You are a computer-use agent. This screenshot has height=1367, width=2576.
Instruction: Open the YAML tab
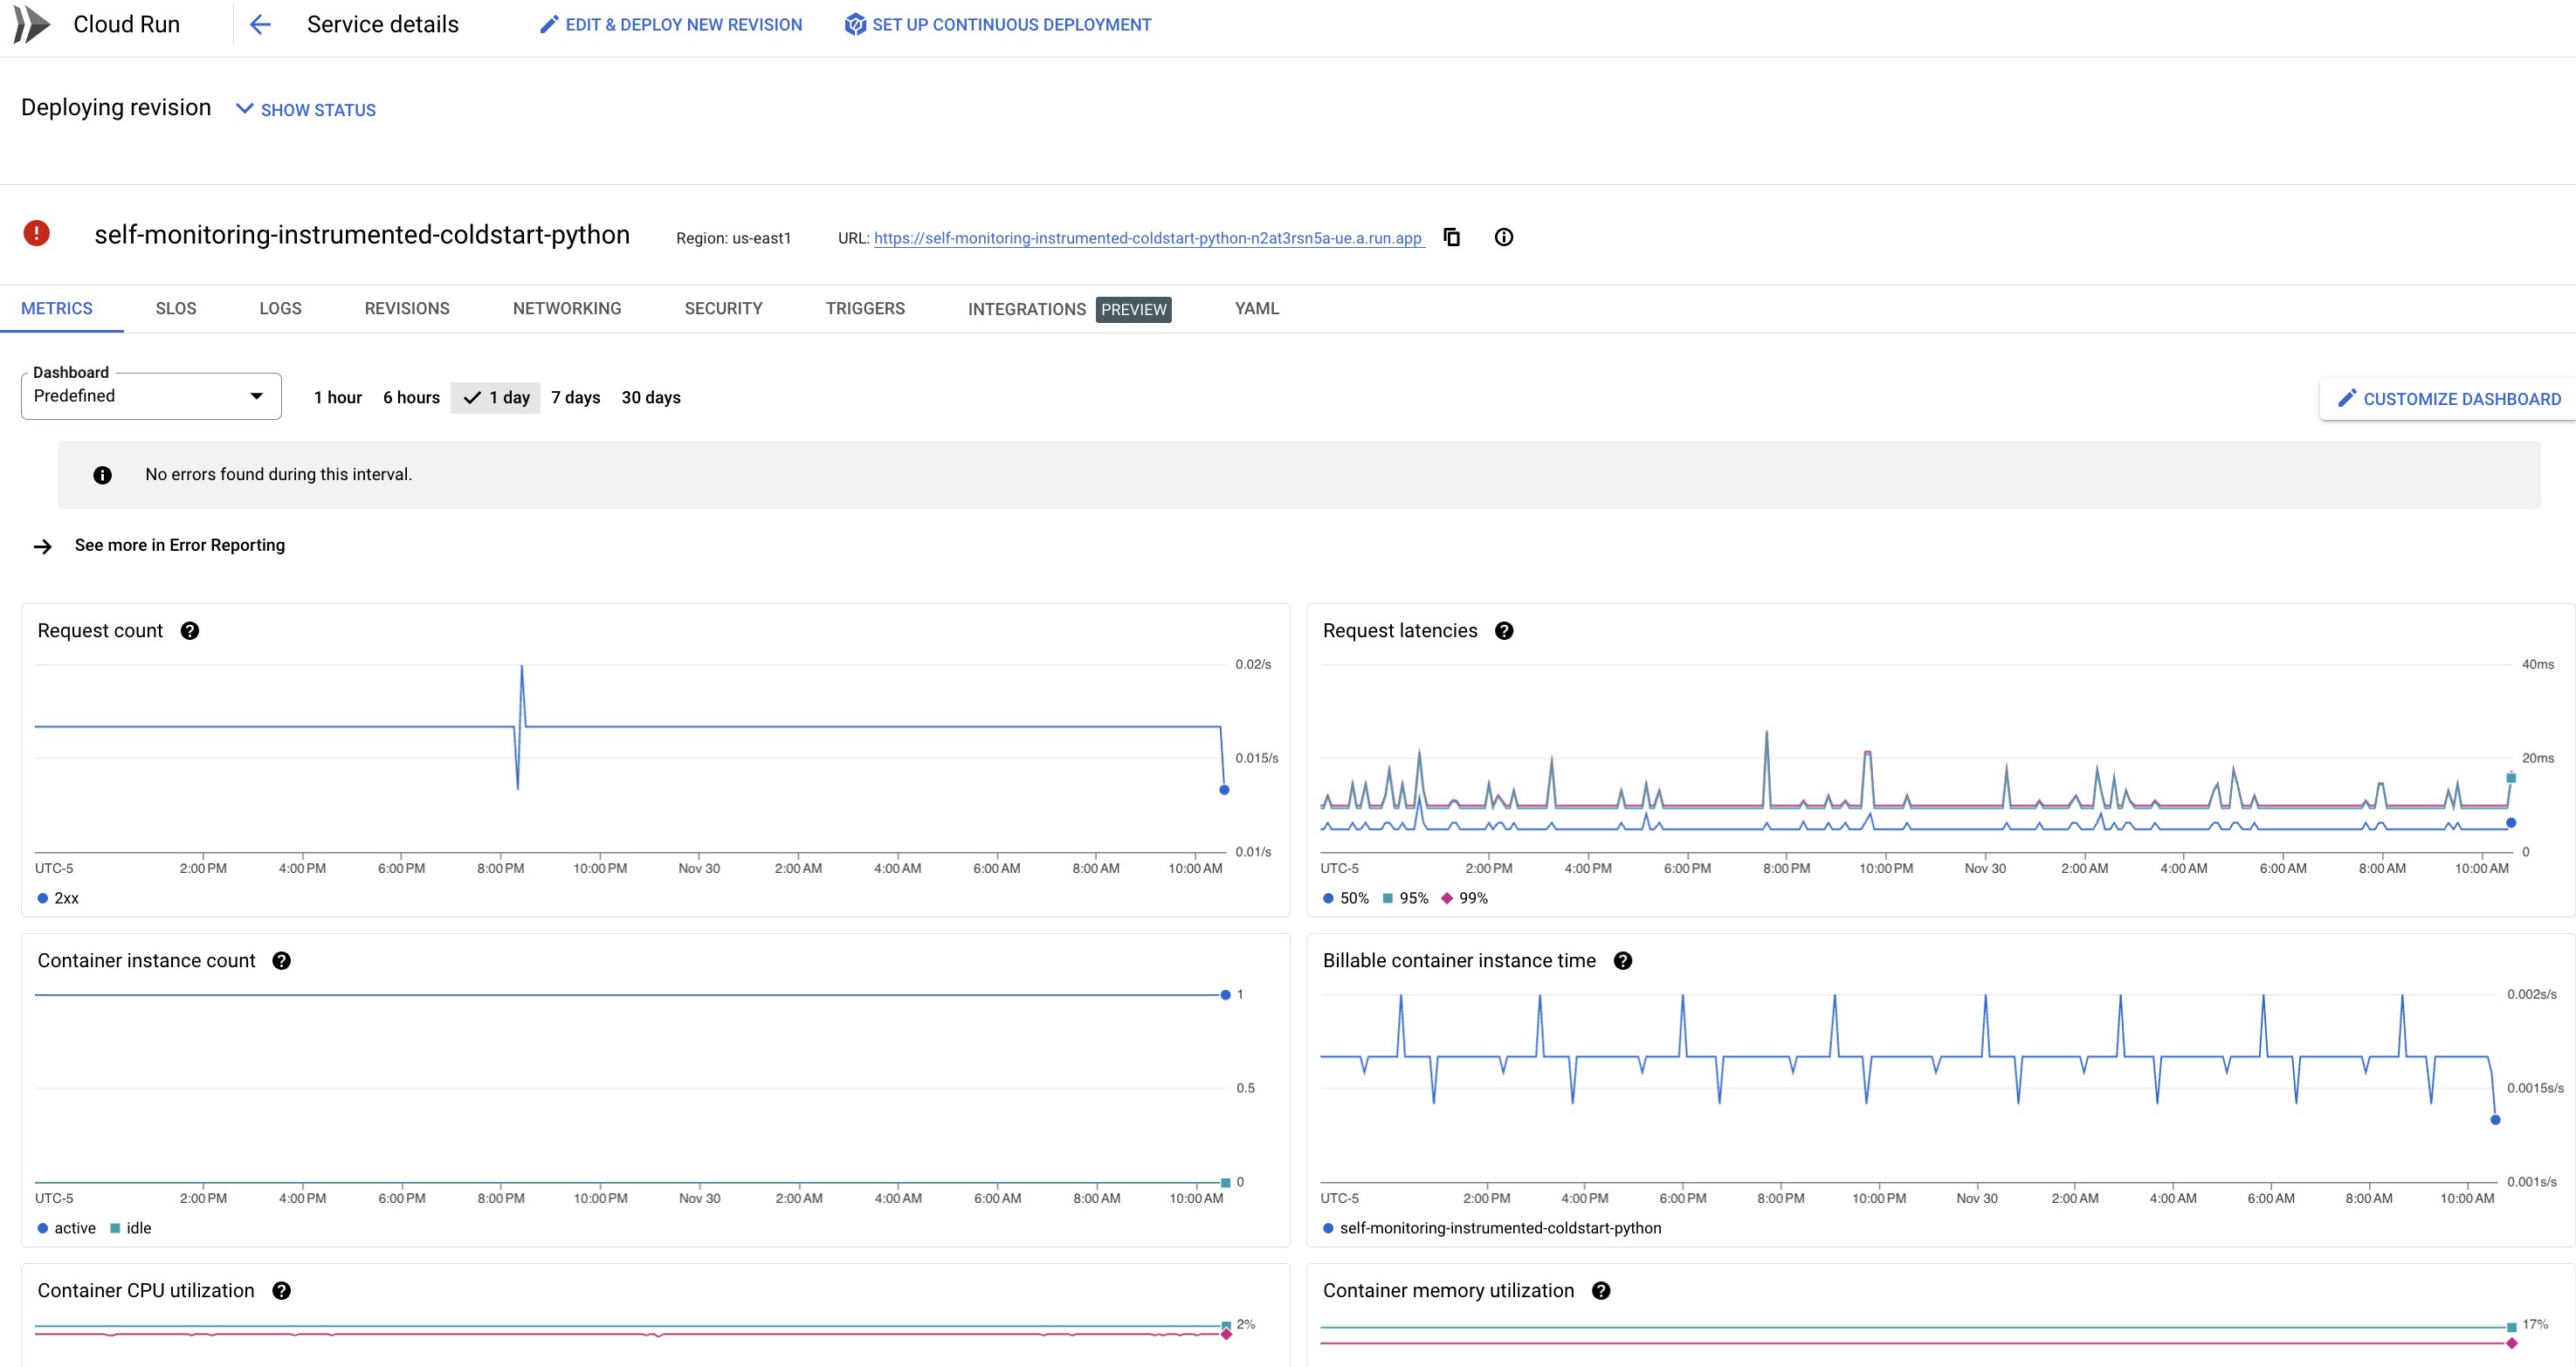pos(1257,309)
